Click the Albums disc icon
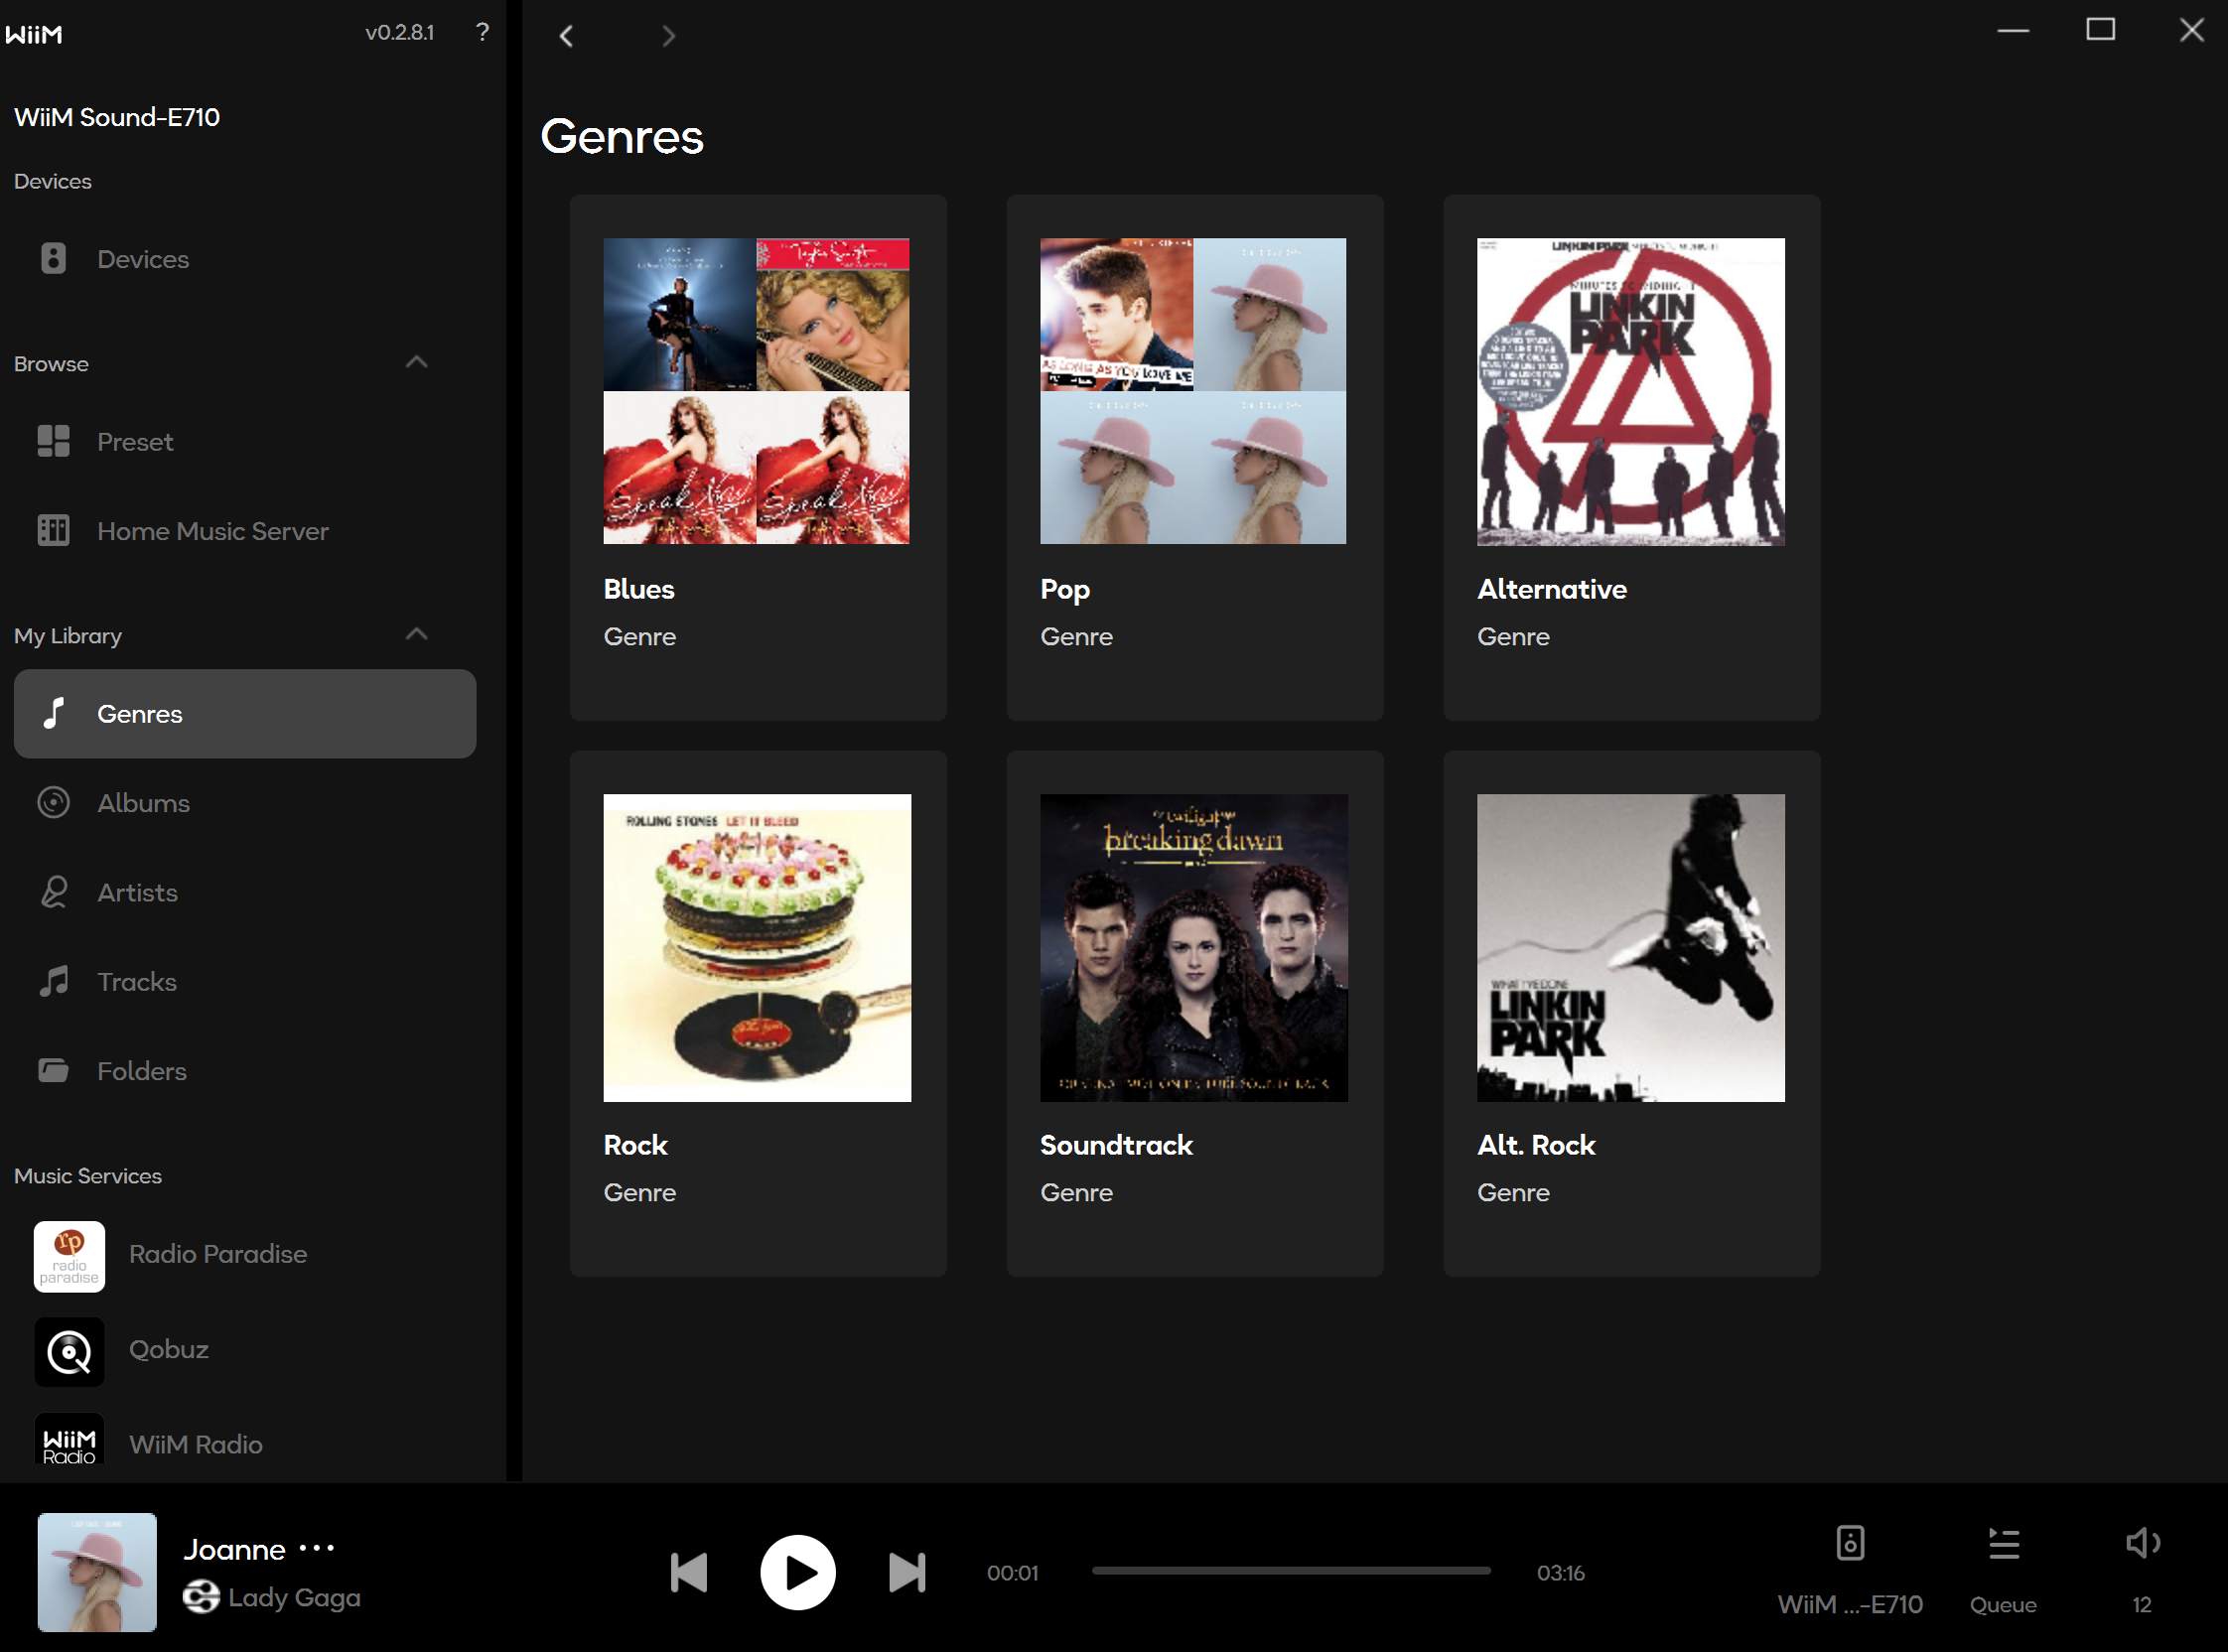 pyautogui.click(x=53, y=802)
